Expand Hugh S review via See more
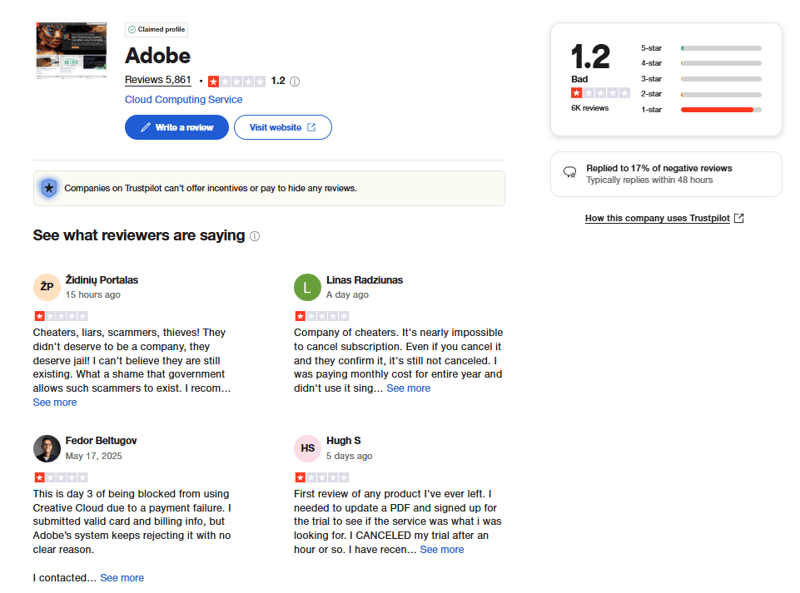The height and width of the screenshot is (593, 800). (x=442, y=549)
